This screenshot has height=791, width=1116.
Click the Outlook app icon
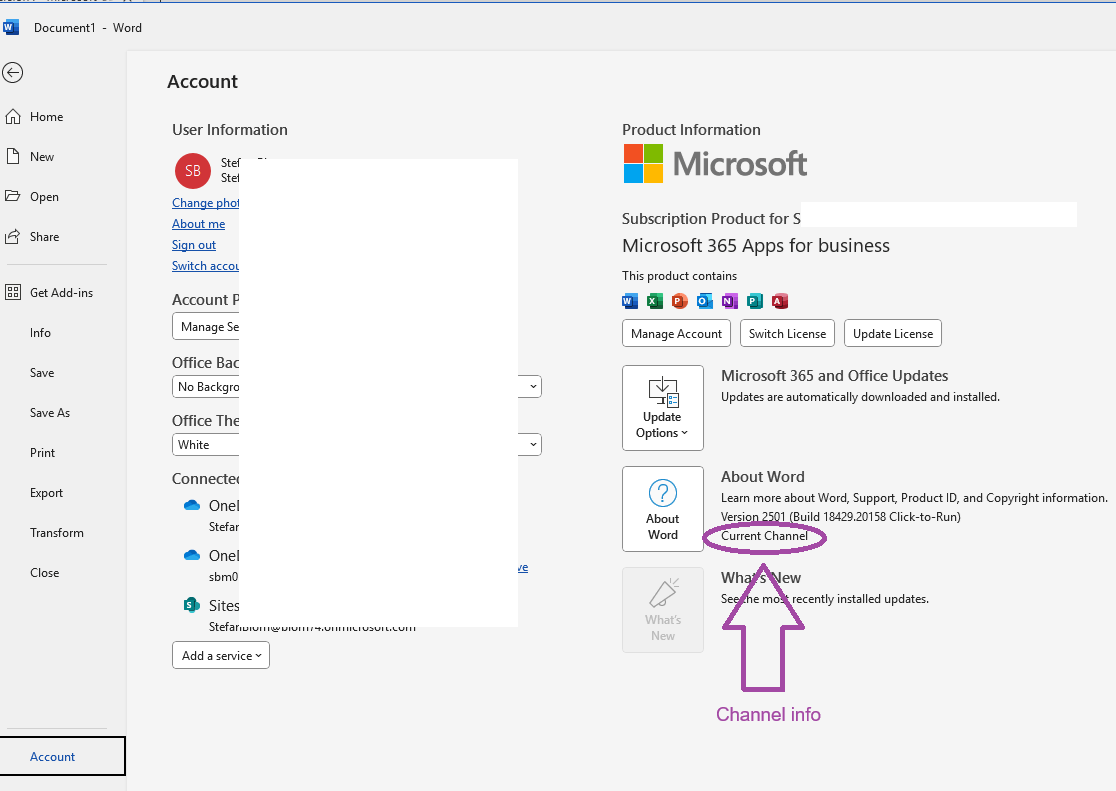click(x=705, y=301)
